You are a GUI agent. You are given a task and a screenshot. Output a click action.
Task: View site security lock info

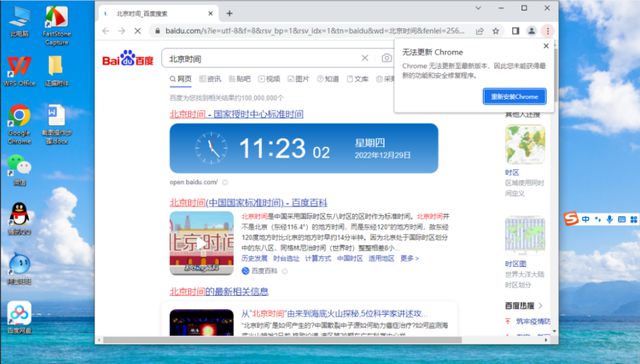(158, 31)
